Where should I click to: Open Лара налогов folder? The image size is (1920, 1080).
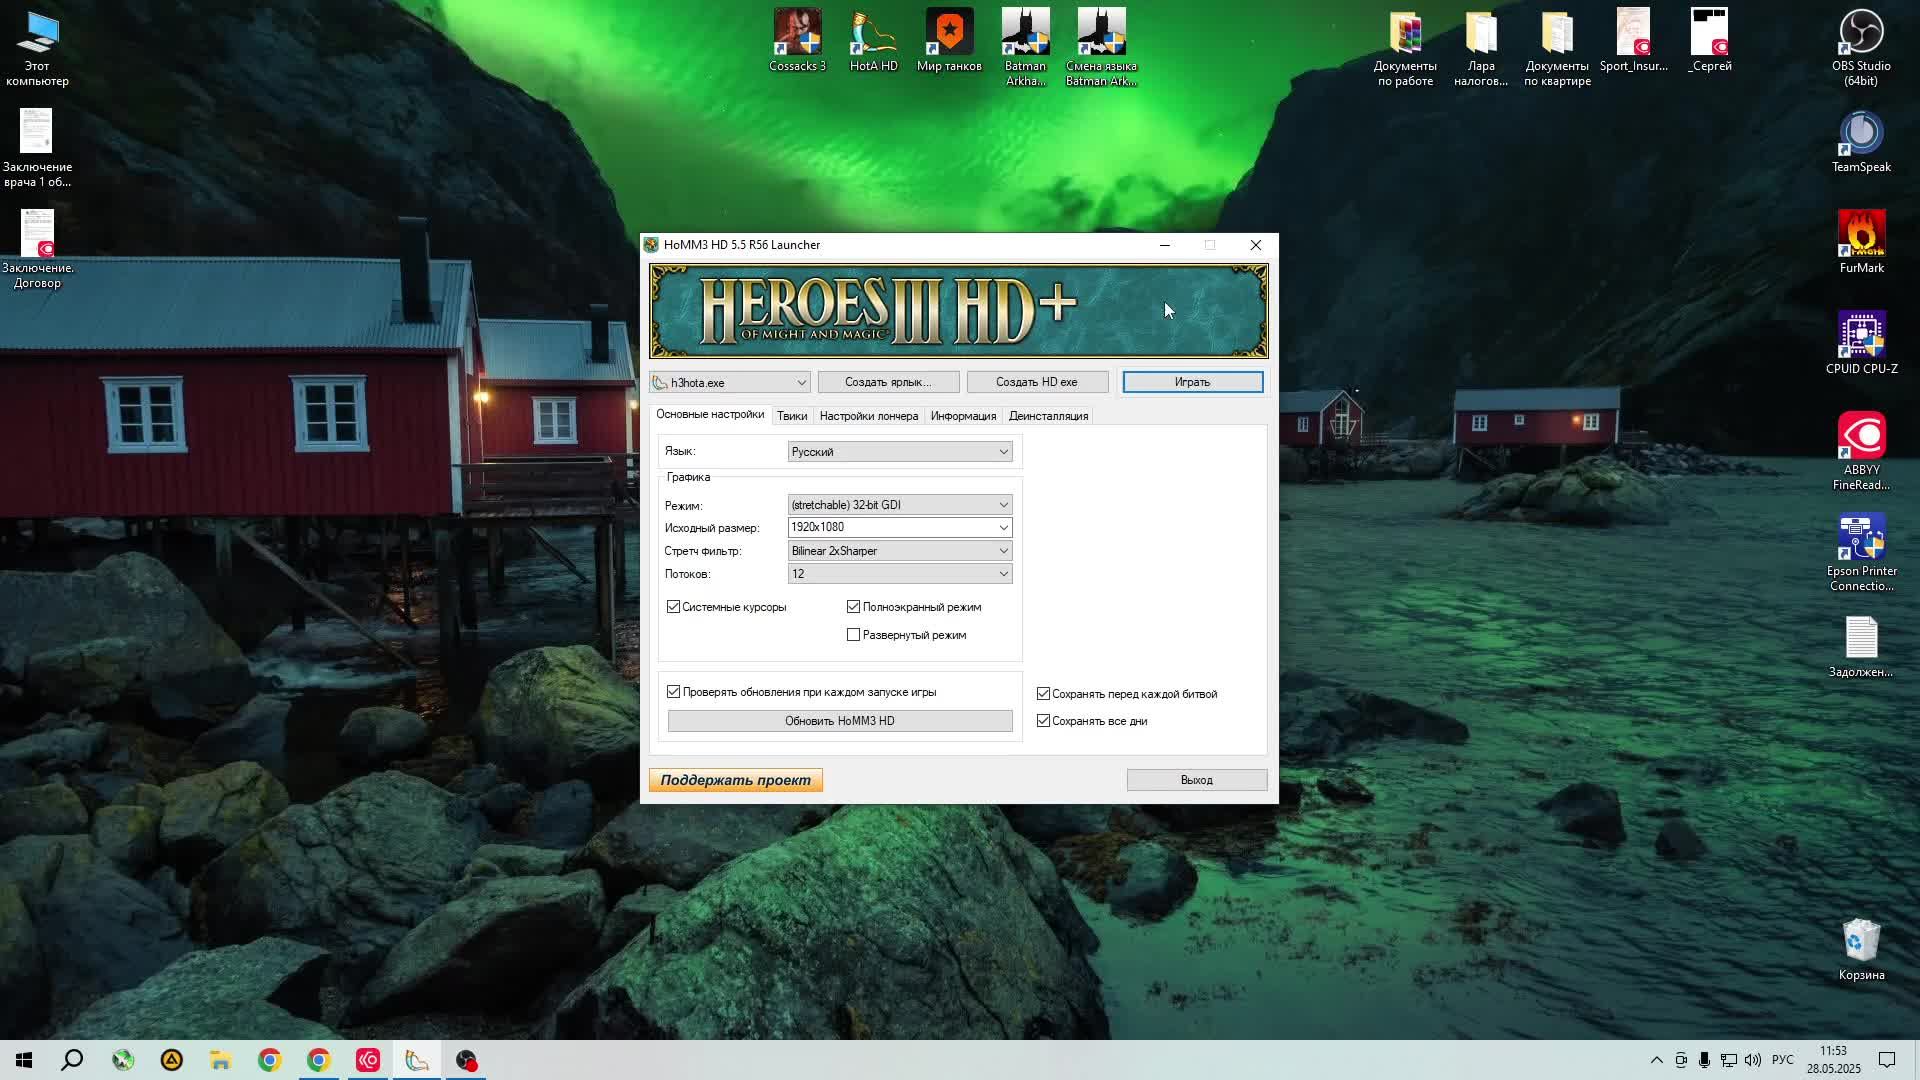coord(1481,48)
